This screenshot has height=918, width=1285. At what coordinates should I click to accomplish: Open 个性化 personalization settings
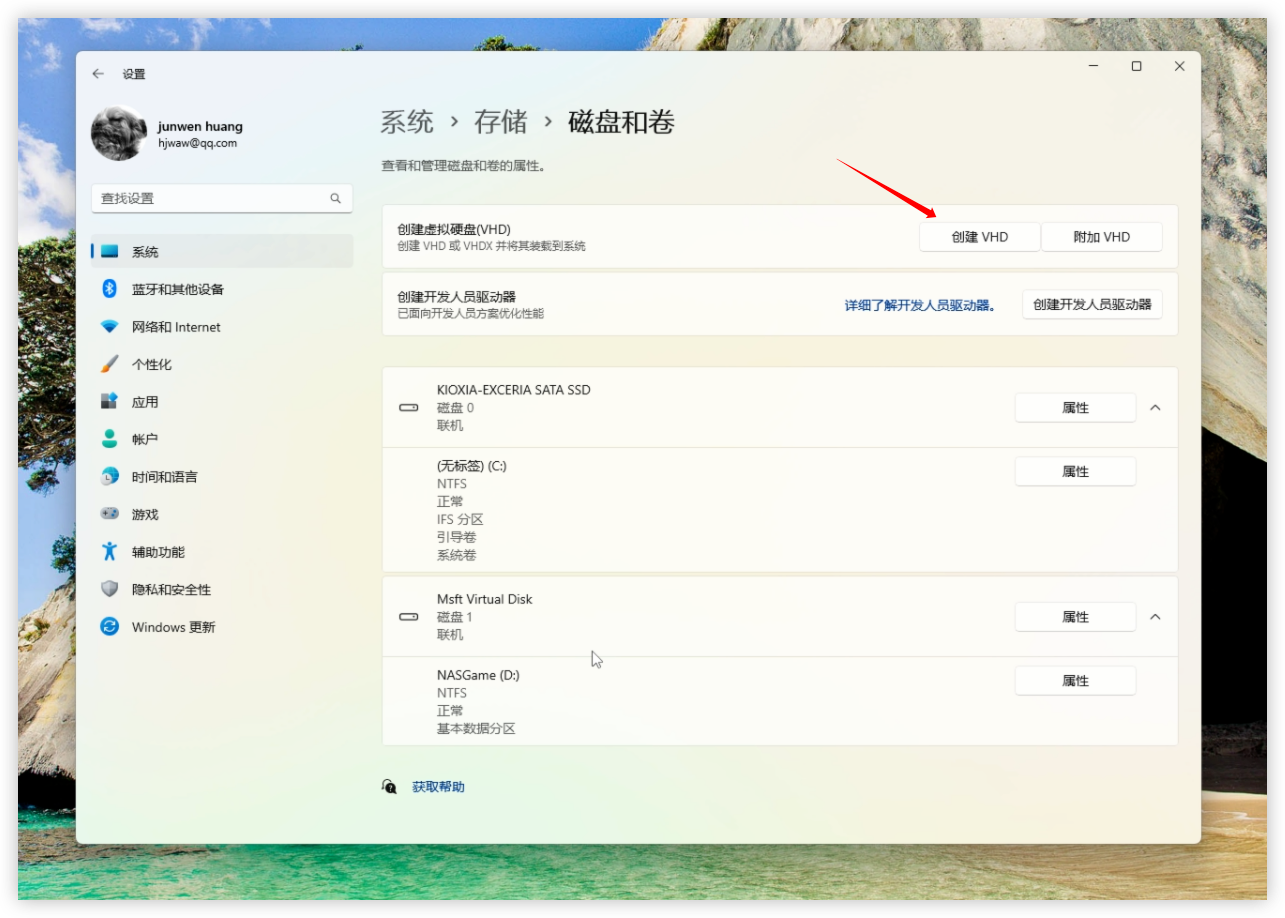pyautogui.click(x=152, y=364)
